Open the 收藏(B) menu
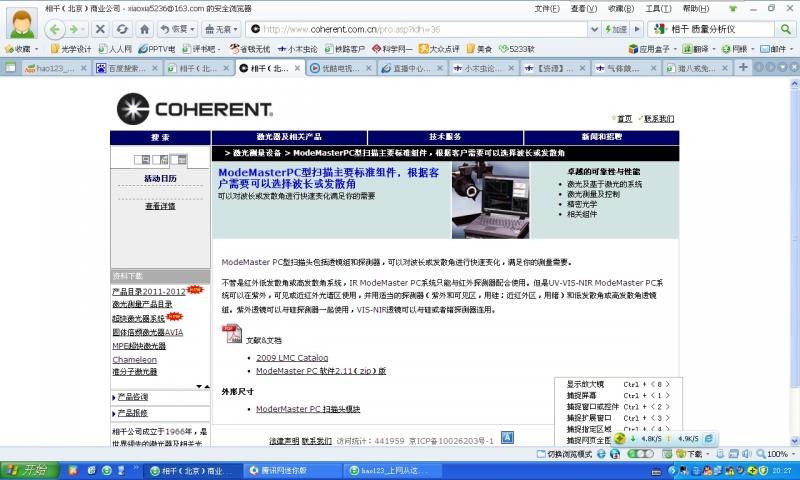The width and height of the screenshot is (800, 480). (x=621, y=9)
